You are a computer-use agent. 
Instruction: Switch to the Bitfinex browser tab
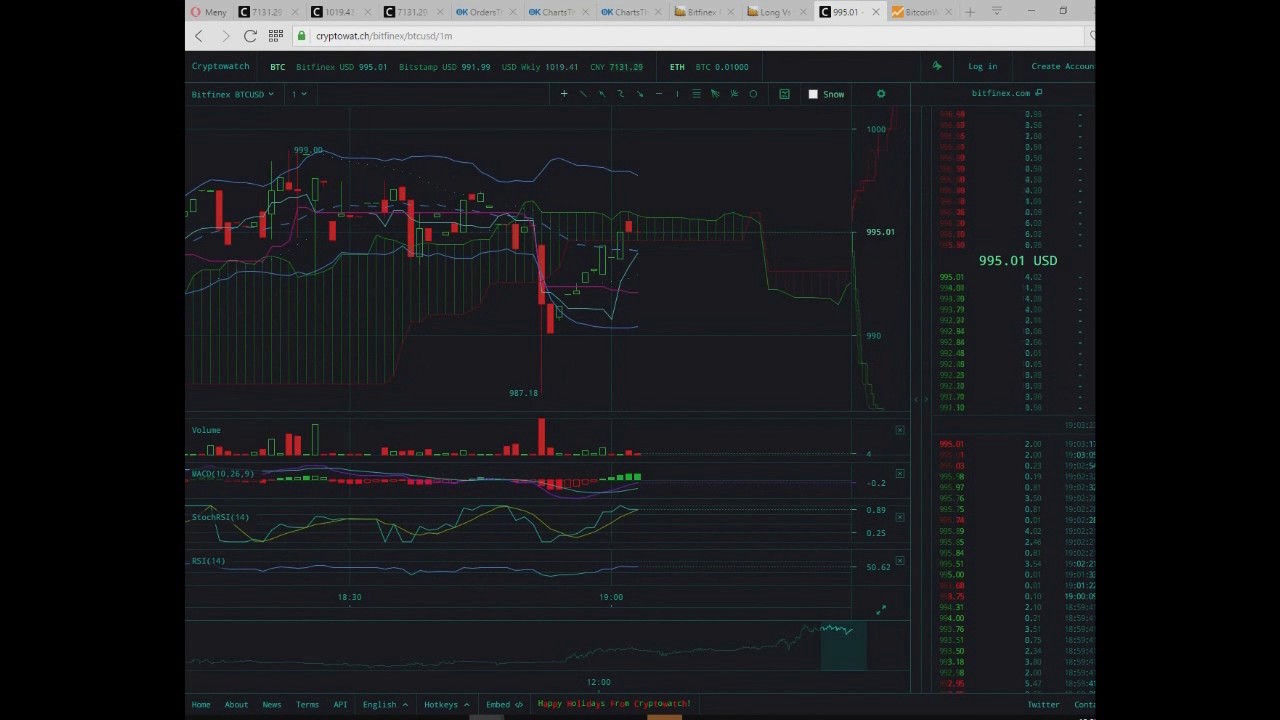click(701, 12)
